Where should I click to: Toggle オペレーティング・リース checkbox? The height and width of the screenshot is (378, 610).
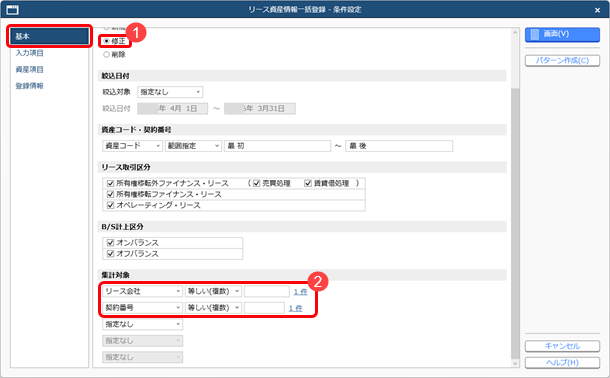coord(110,205)
